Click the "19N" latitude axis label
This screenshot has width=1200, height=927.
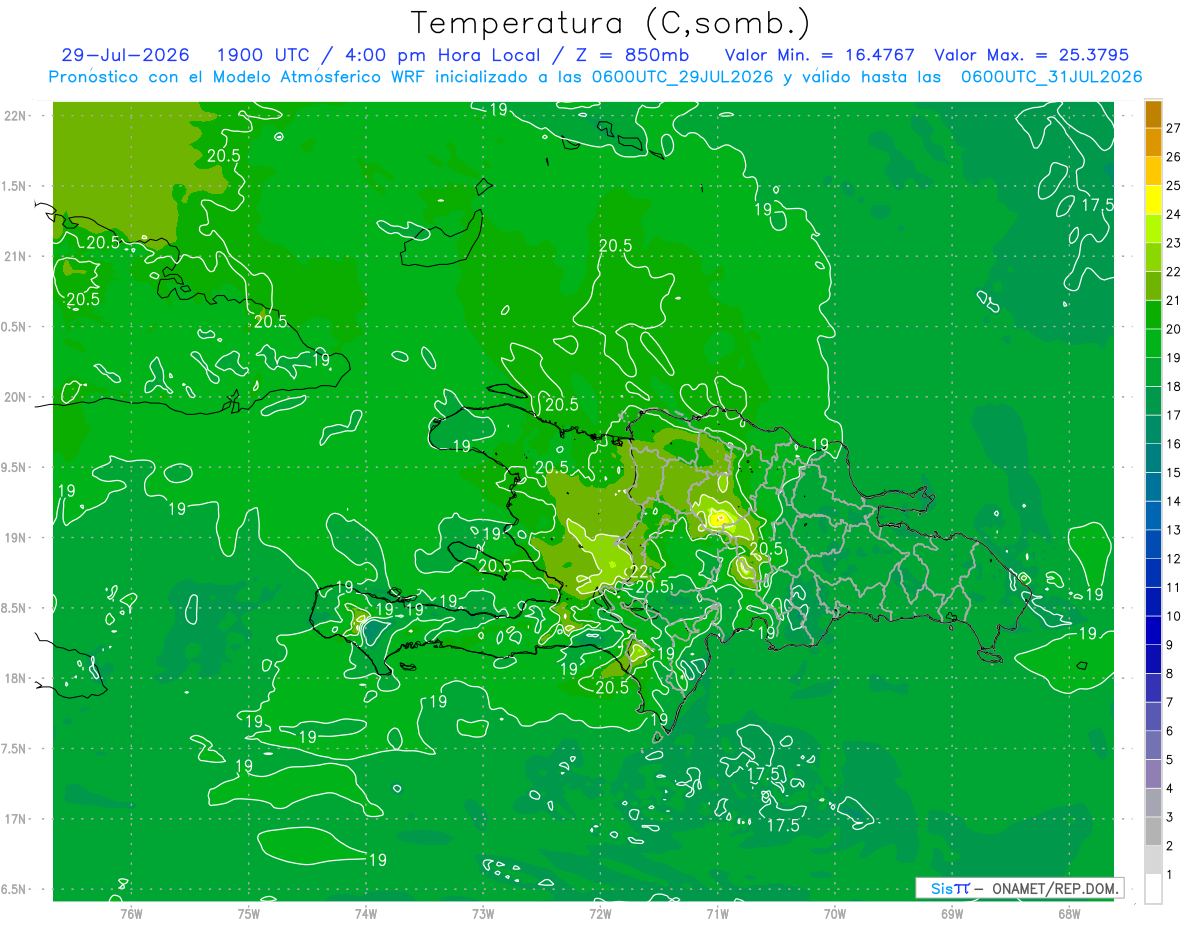point(15,538)
